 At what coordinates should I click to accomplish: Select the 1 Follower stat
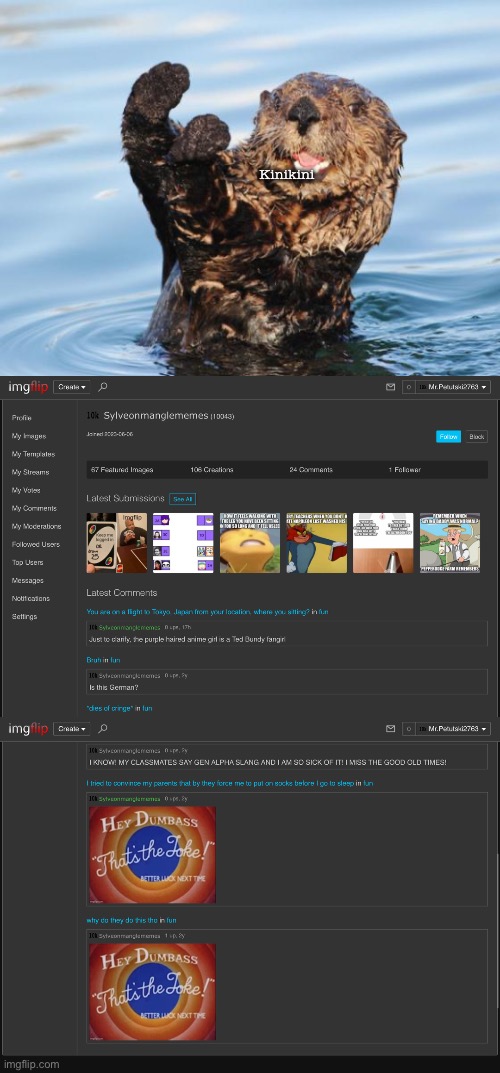(x=404, y=469)
